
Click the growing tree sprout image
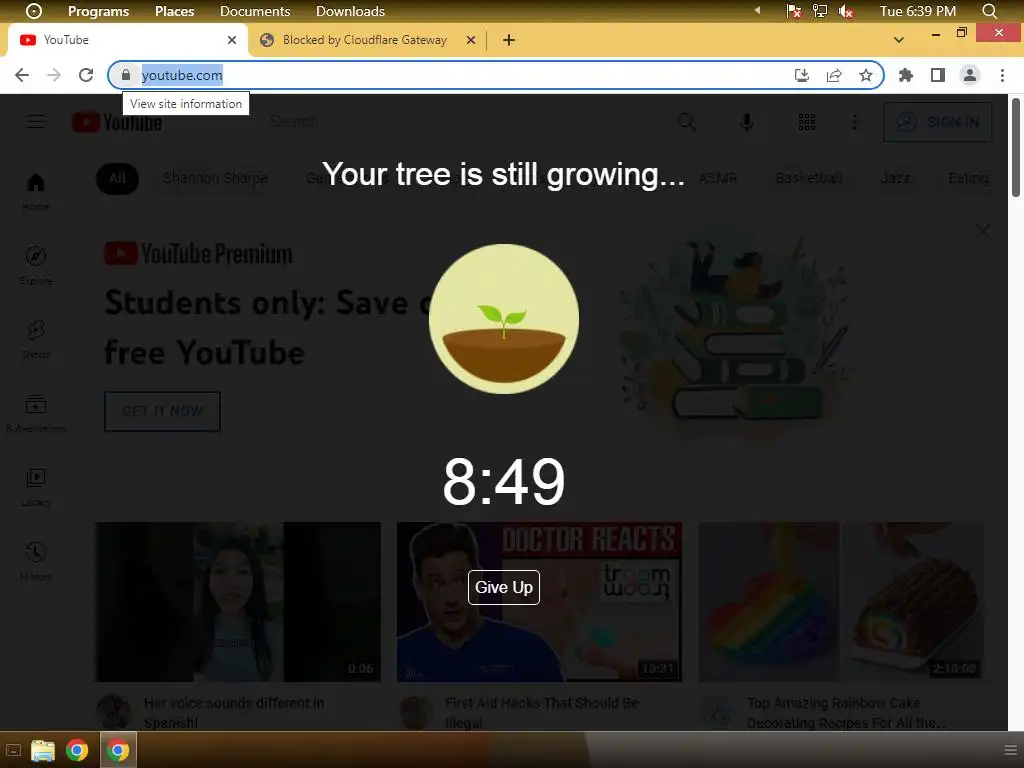click(x=504, y=319)
